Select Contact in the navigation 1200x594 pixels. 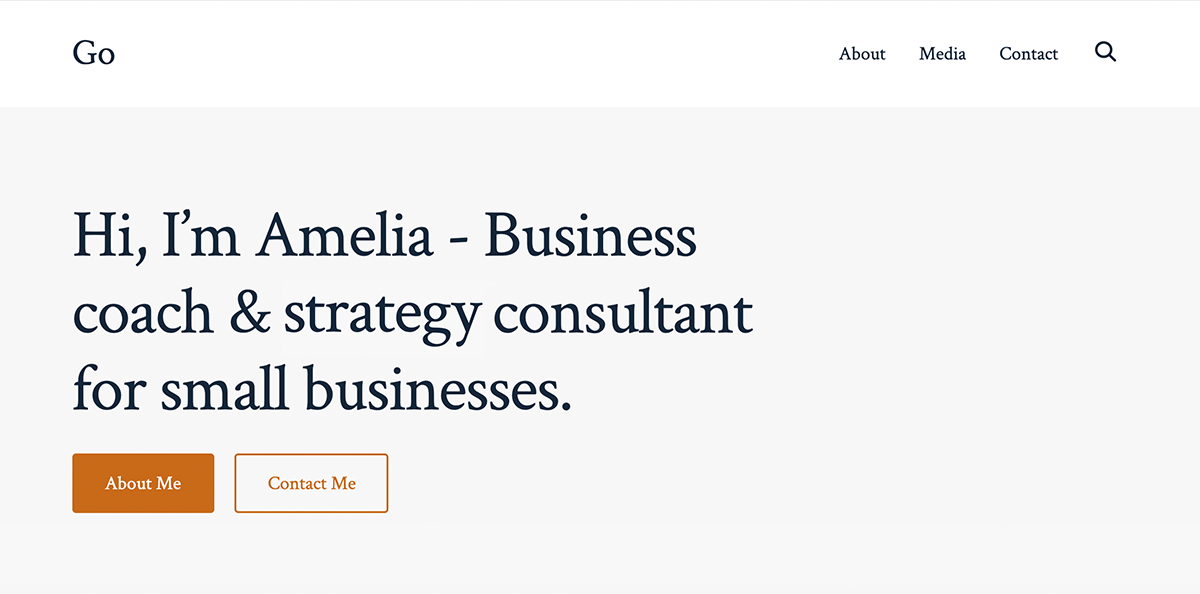click(x=1028, y=54)
